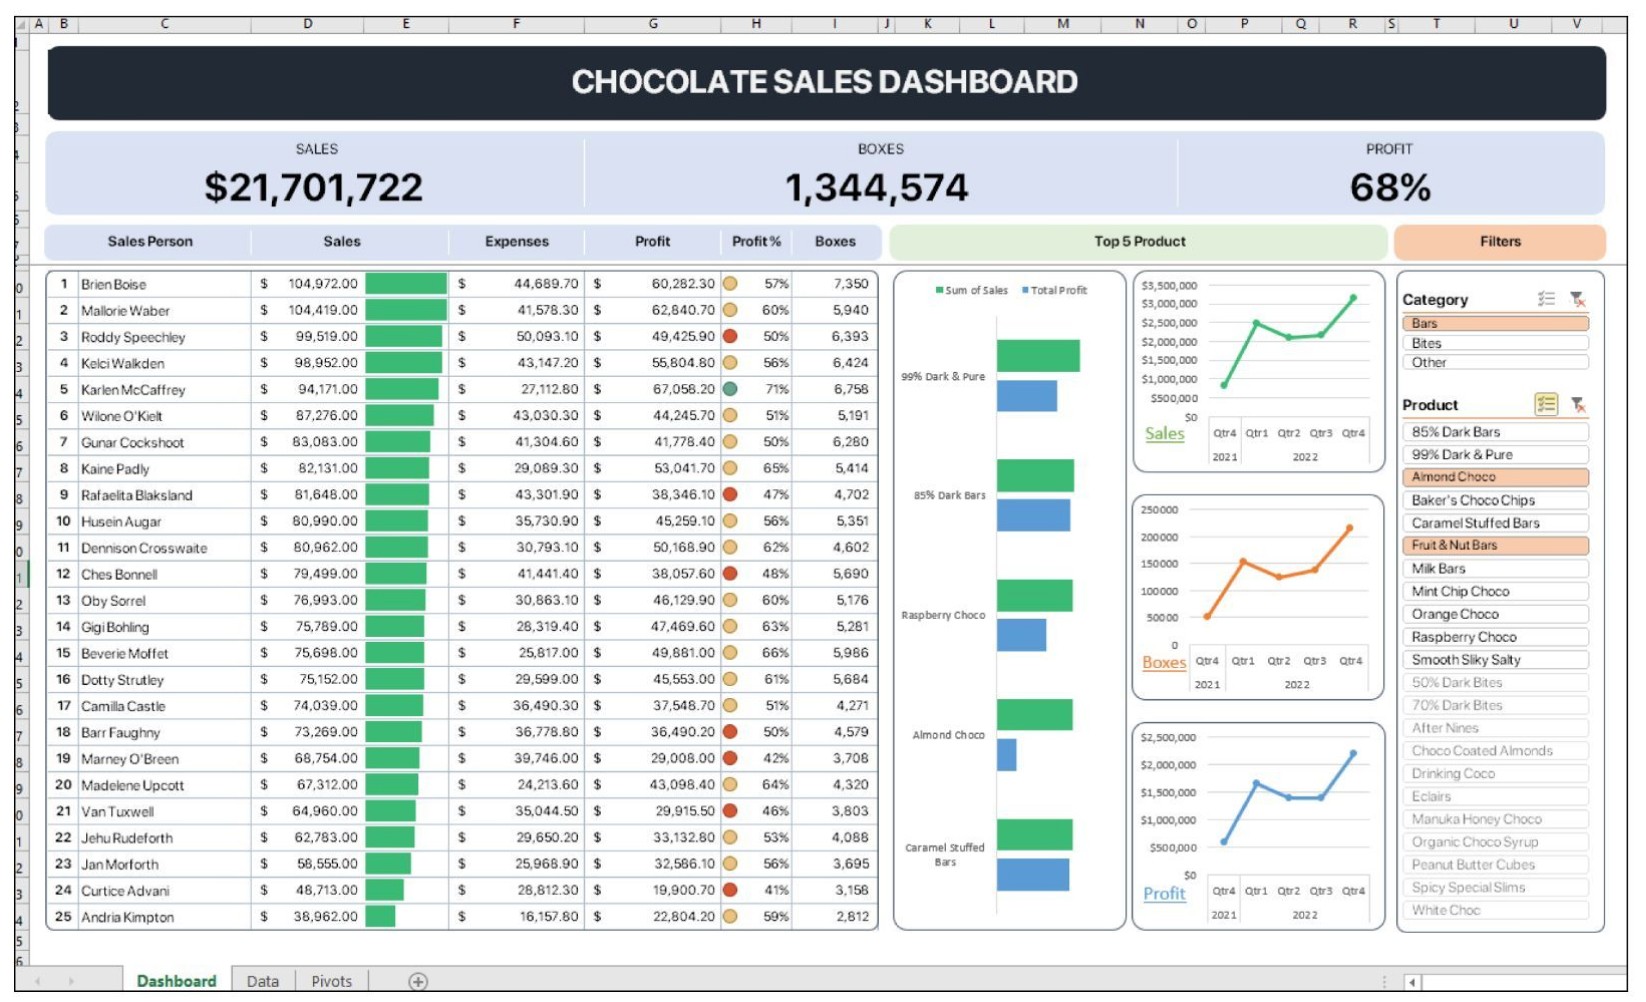Toggle the 85% Dark Bars product filter
Screen dimensions: 1646x1002
[x=1495, y=432]
